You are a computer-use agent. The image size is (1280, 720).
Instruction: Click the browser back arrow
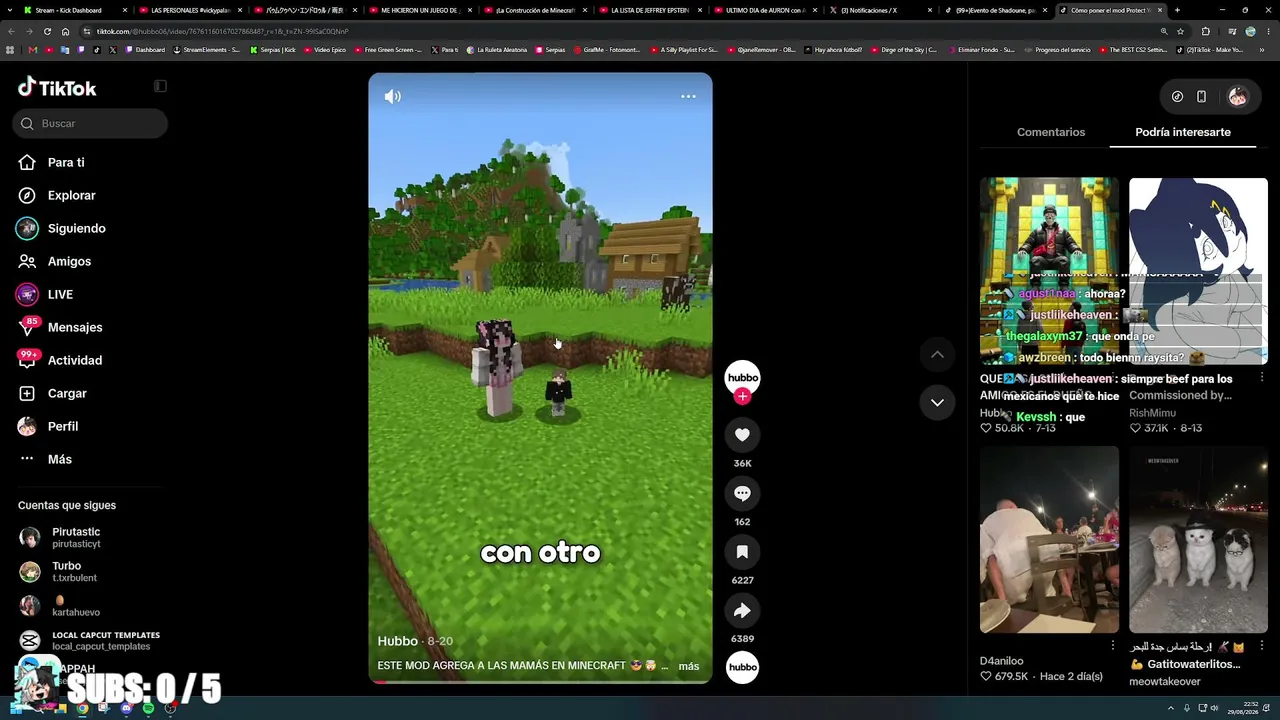10,31
